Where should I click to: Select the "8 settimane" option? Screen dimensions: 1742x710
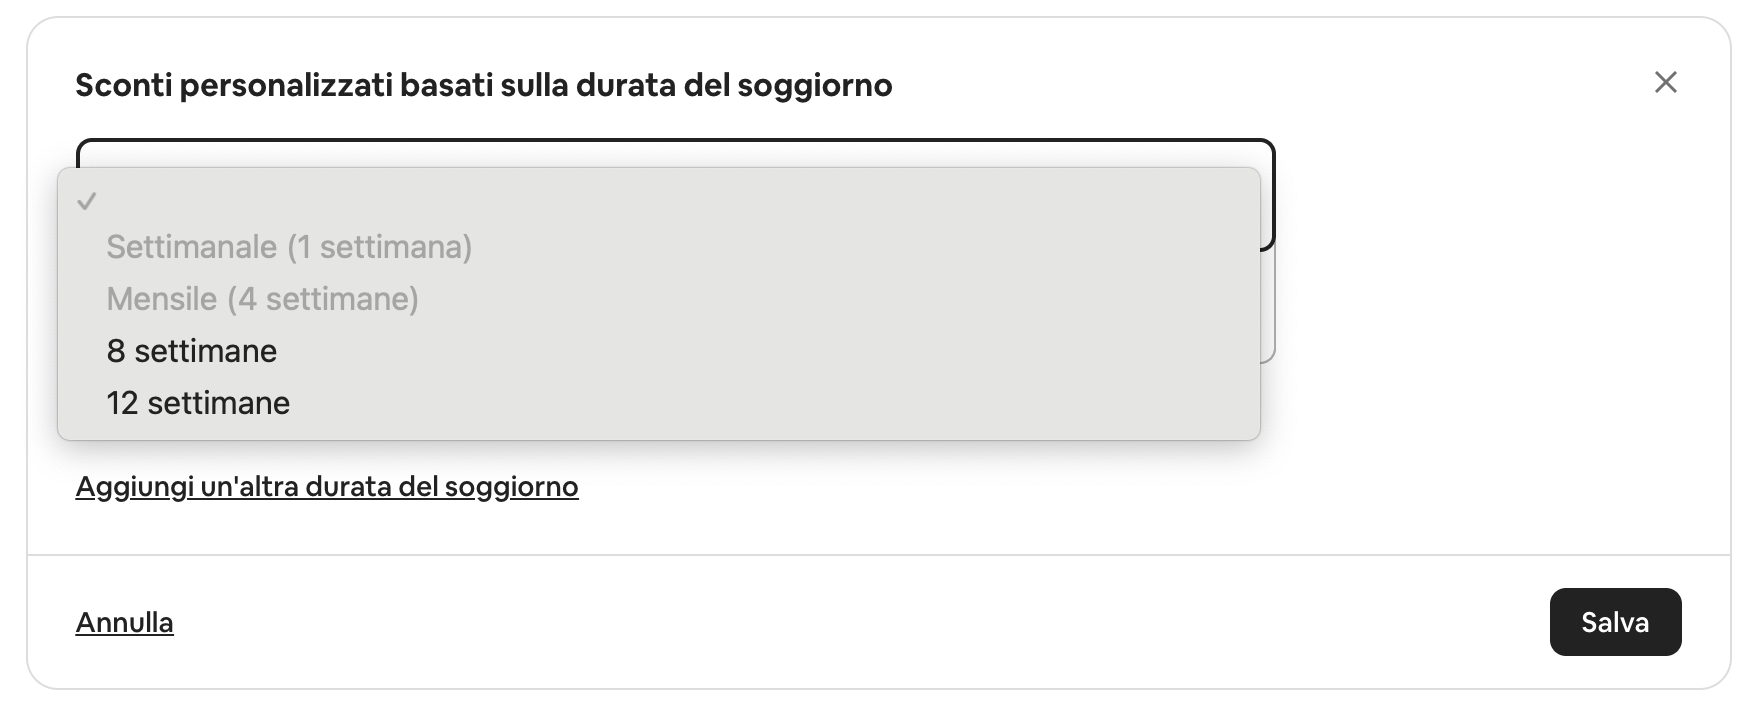click(191, 351)
